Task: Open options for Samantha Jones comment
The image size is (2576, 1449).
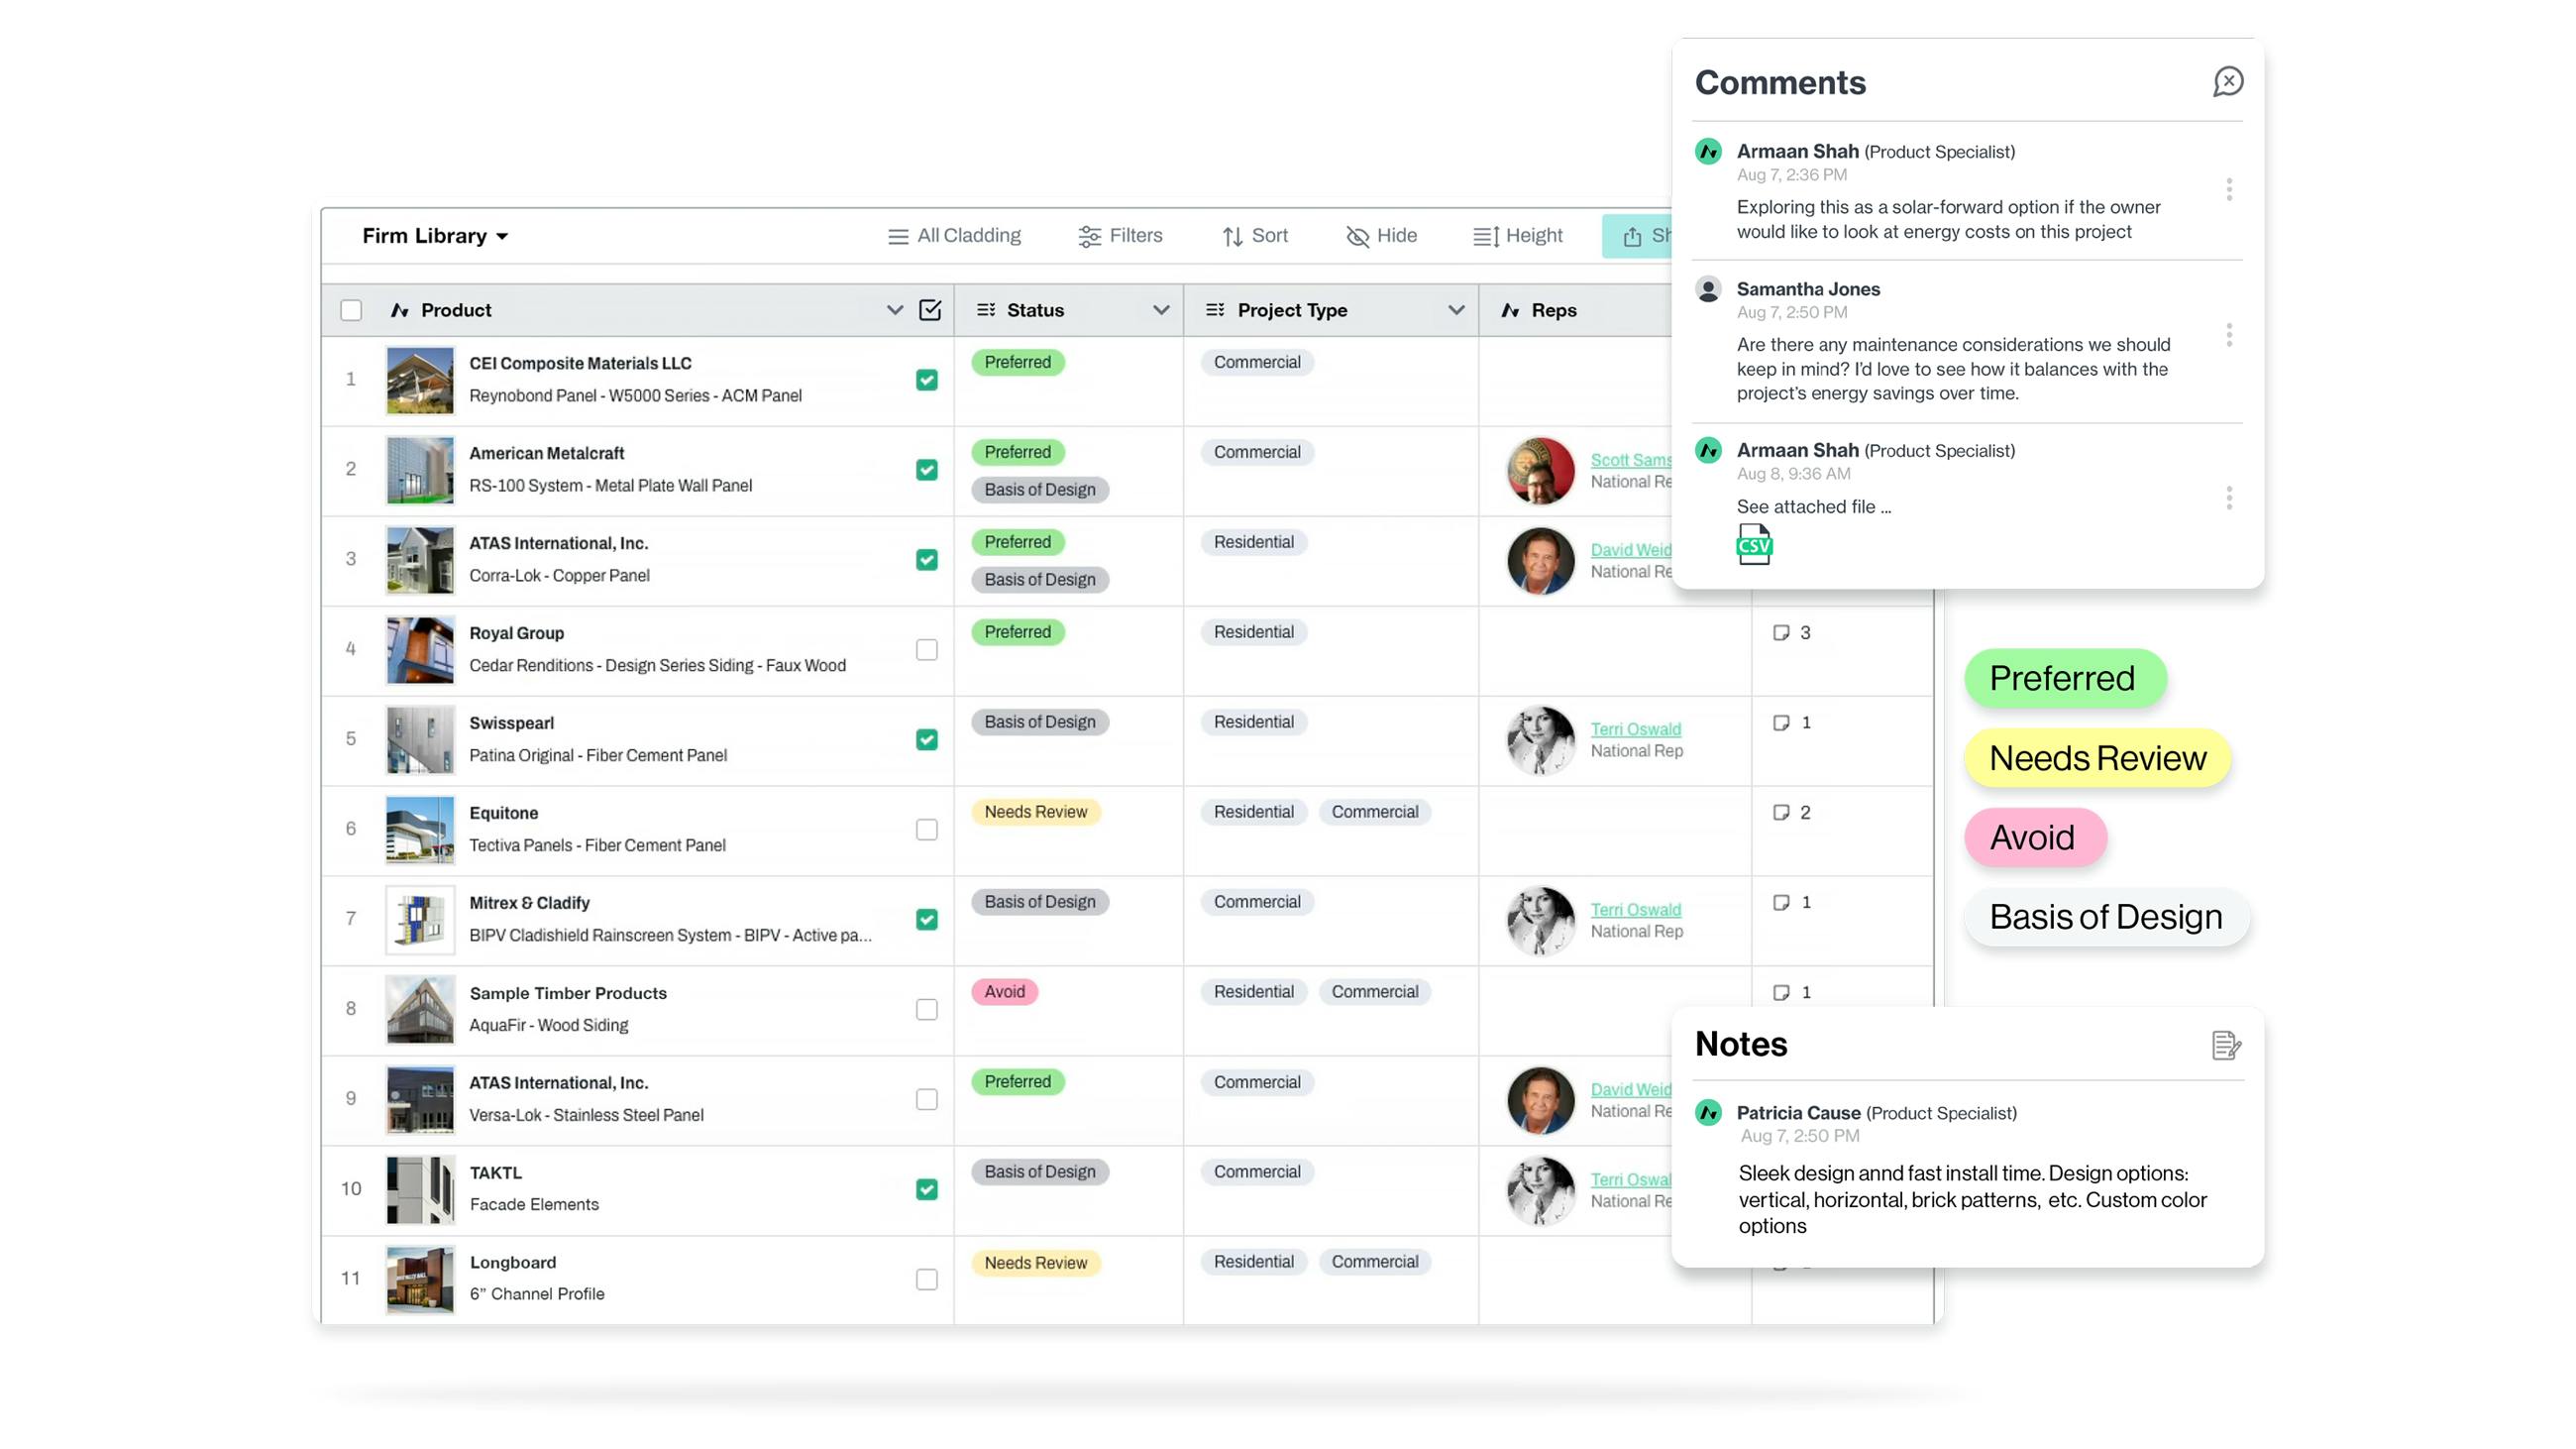Action: coord(2228,336)
